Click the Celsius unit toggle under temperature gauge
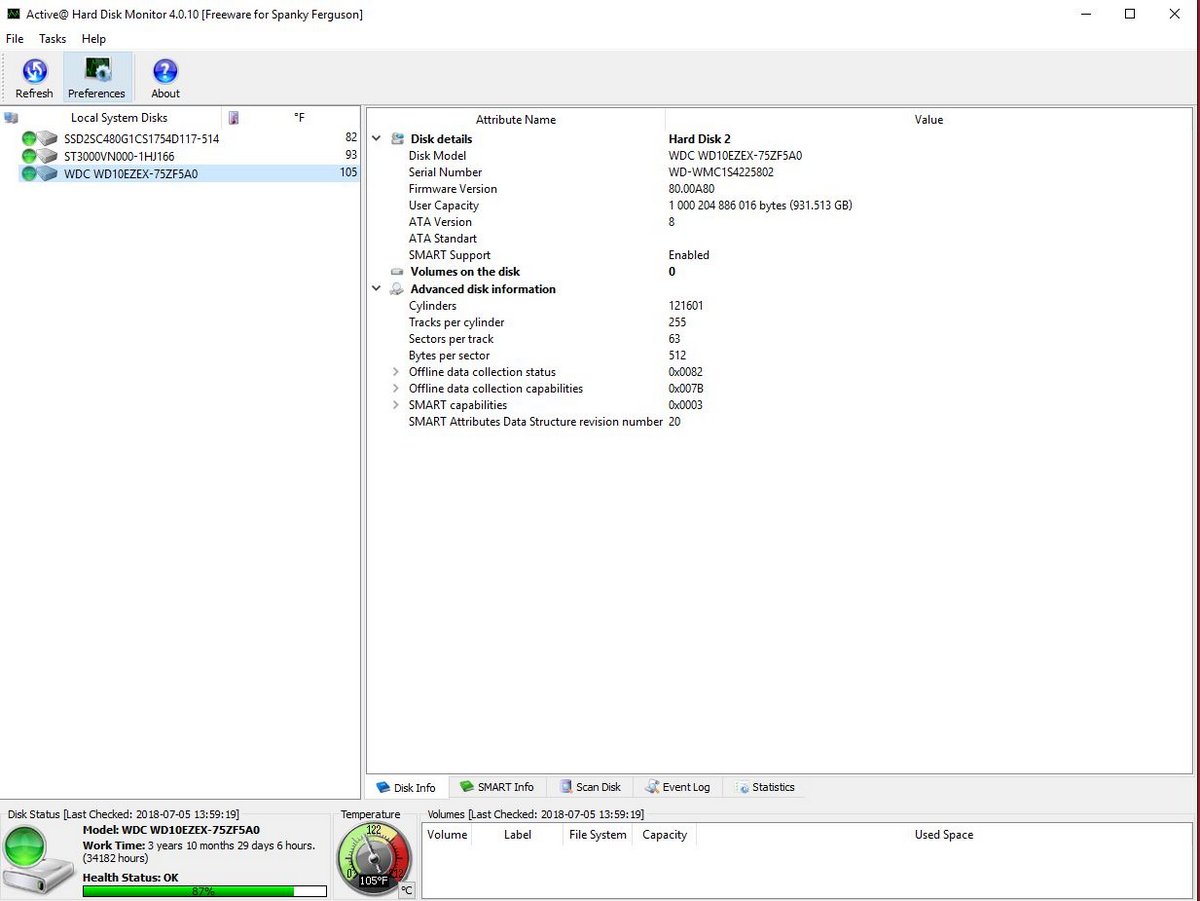This screenshot has width=1200, height=901. pos(406,889)
